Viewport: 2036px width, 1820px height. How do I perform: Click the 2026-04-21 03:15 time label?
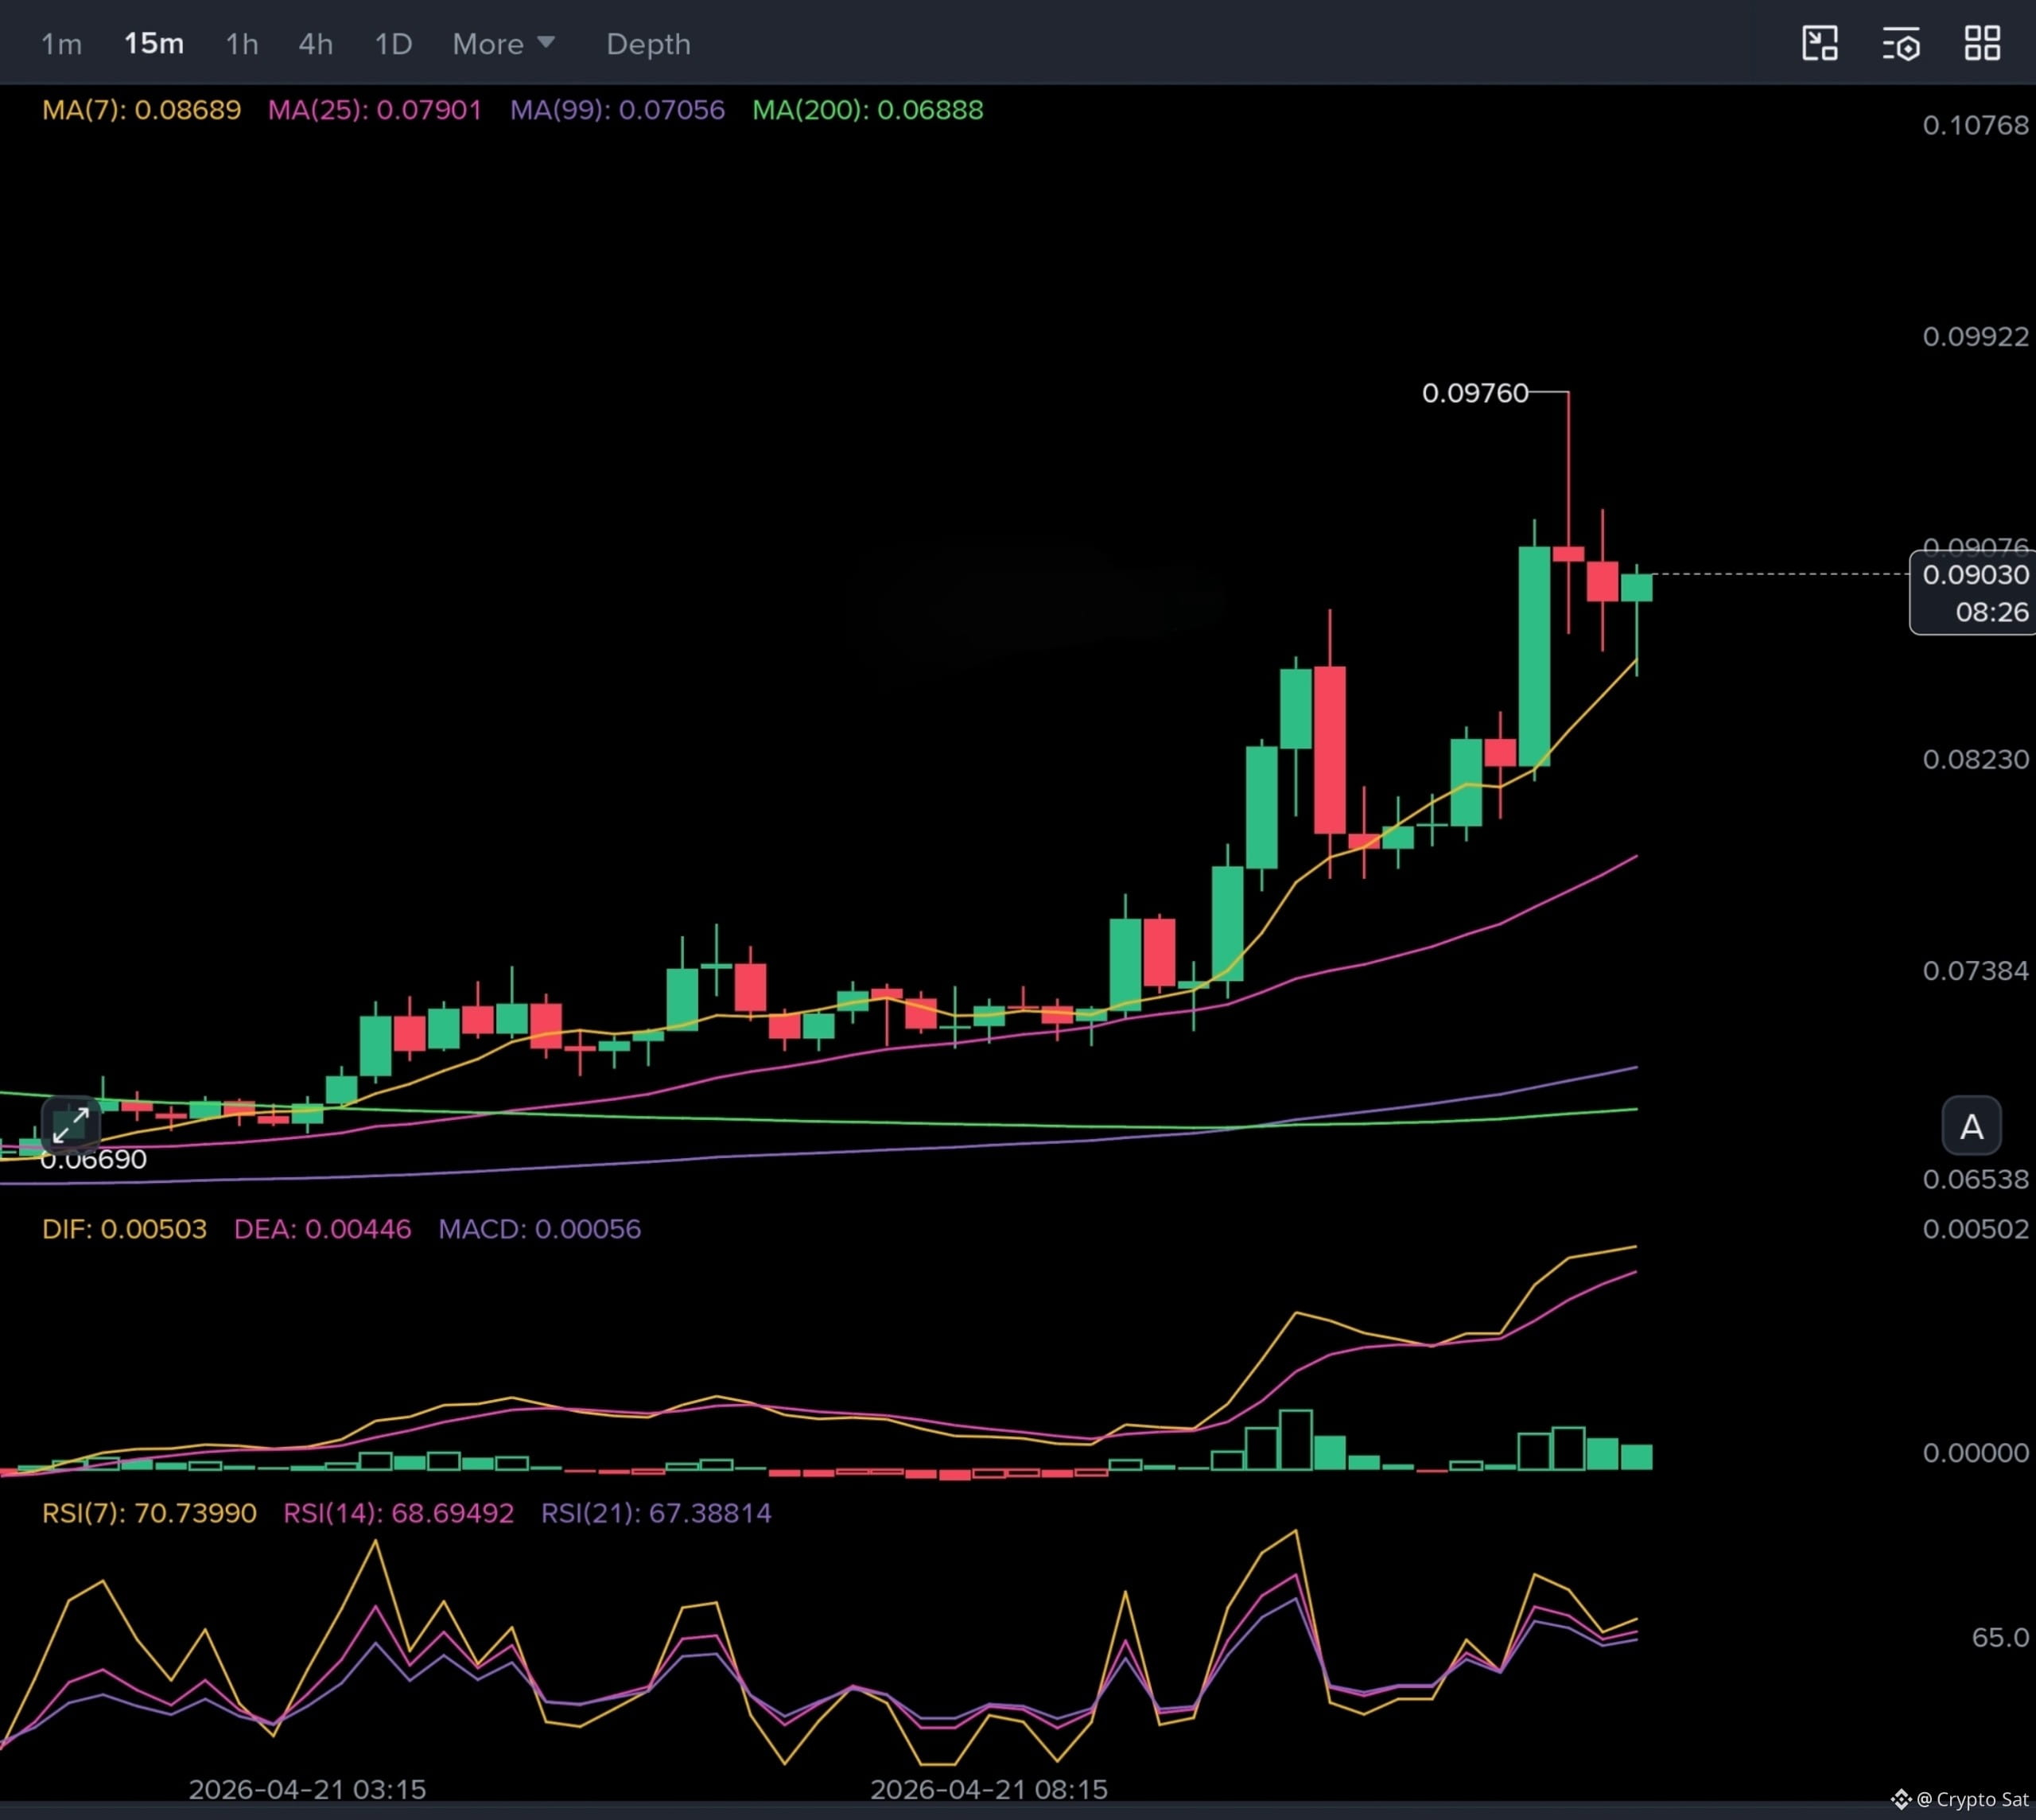tap(307, 1789)
